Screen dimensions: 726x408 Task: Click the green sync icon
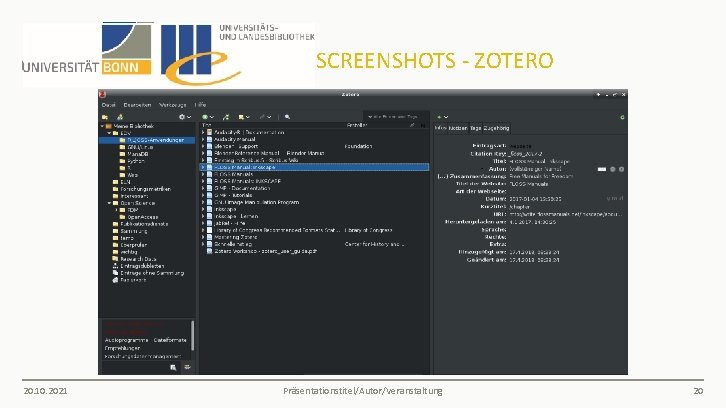tap(622, 117)
